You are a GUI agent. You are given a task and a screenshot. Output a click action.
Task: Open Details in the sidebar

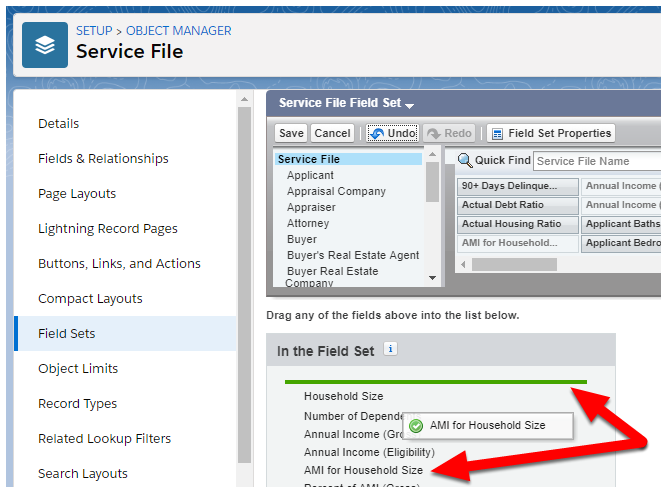pyautogui.click(x=59, y=123)
